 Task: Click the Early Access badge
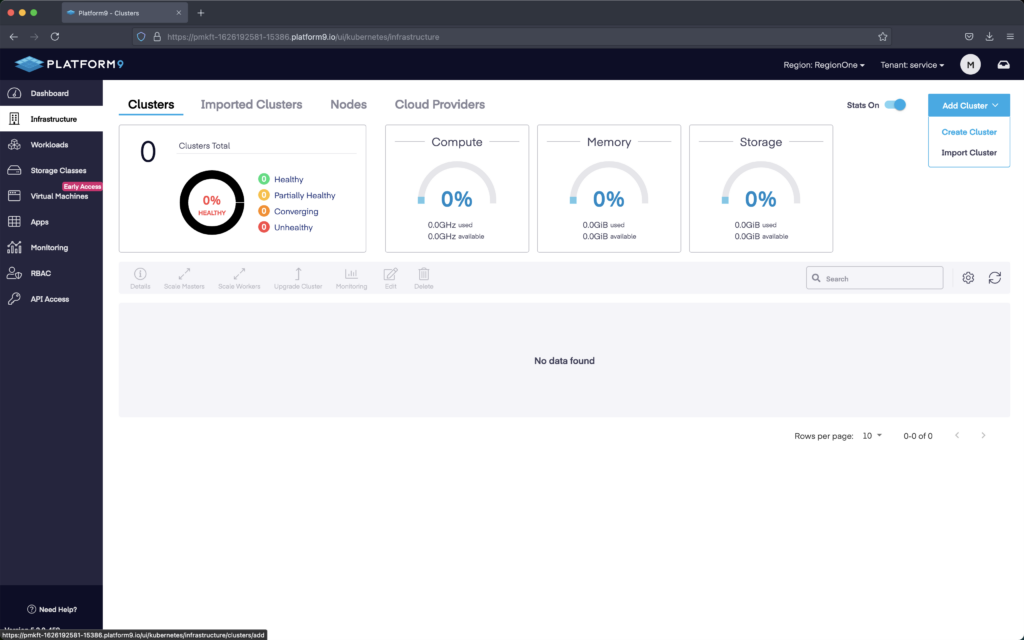[82, 186]
